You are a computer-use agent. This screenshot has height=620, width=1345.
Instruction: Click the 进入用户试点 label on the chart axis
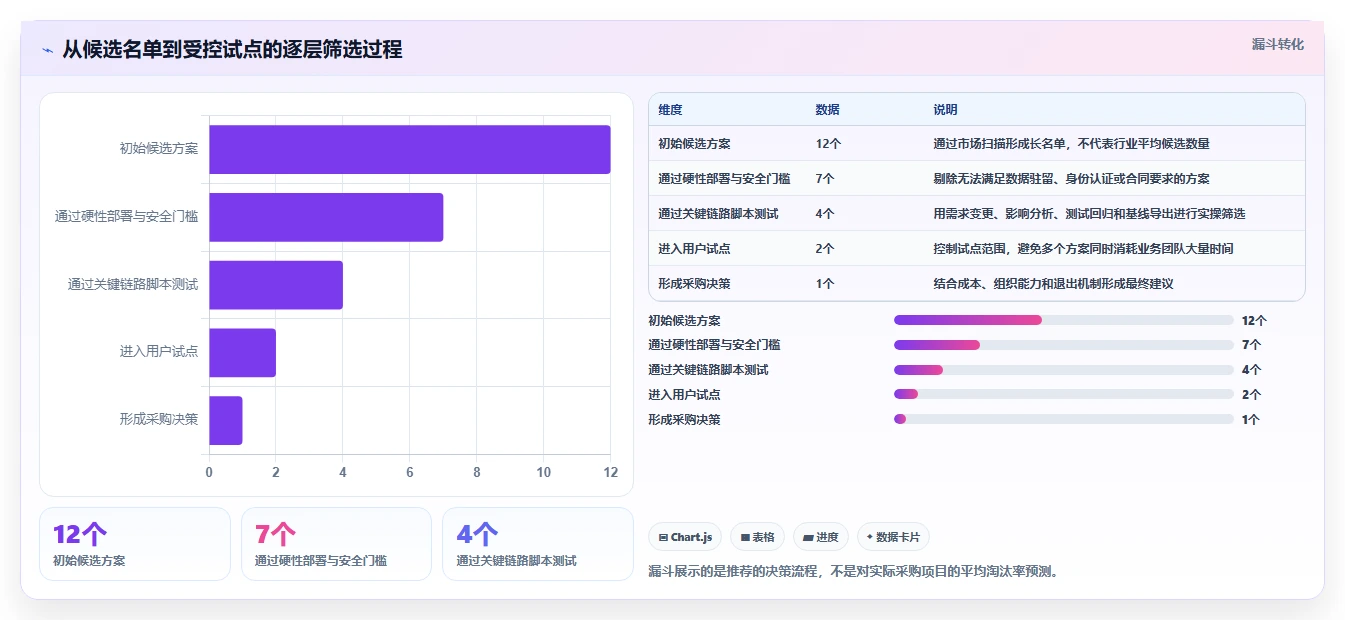[158, 352]
